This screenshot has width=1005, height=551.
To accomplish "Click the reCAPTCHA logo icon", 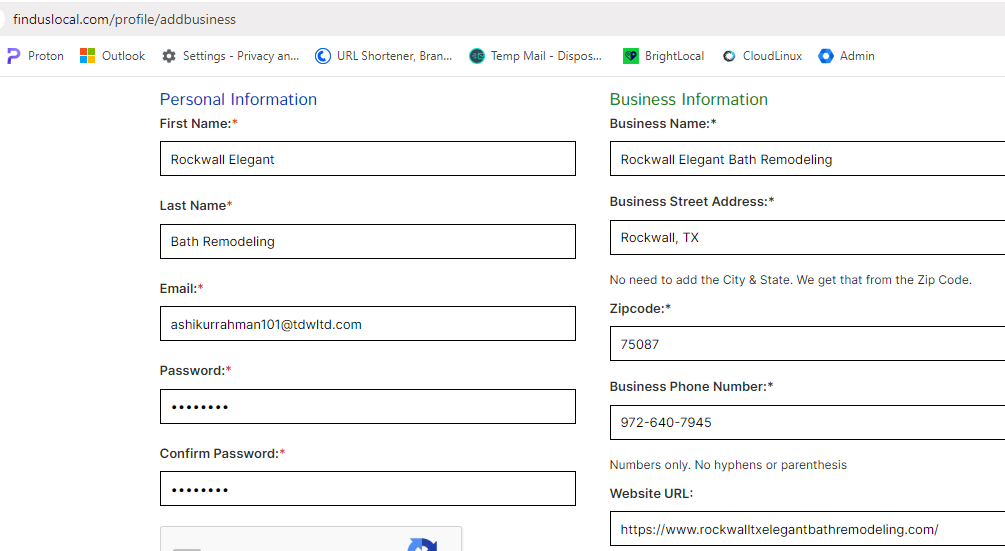I will 422,545.
